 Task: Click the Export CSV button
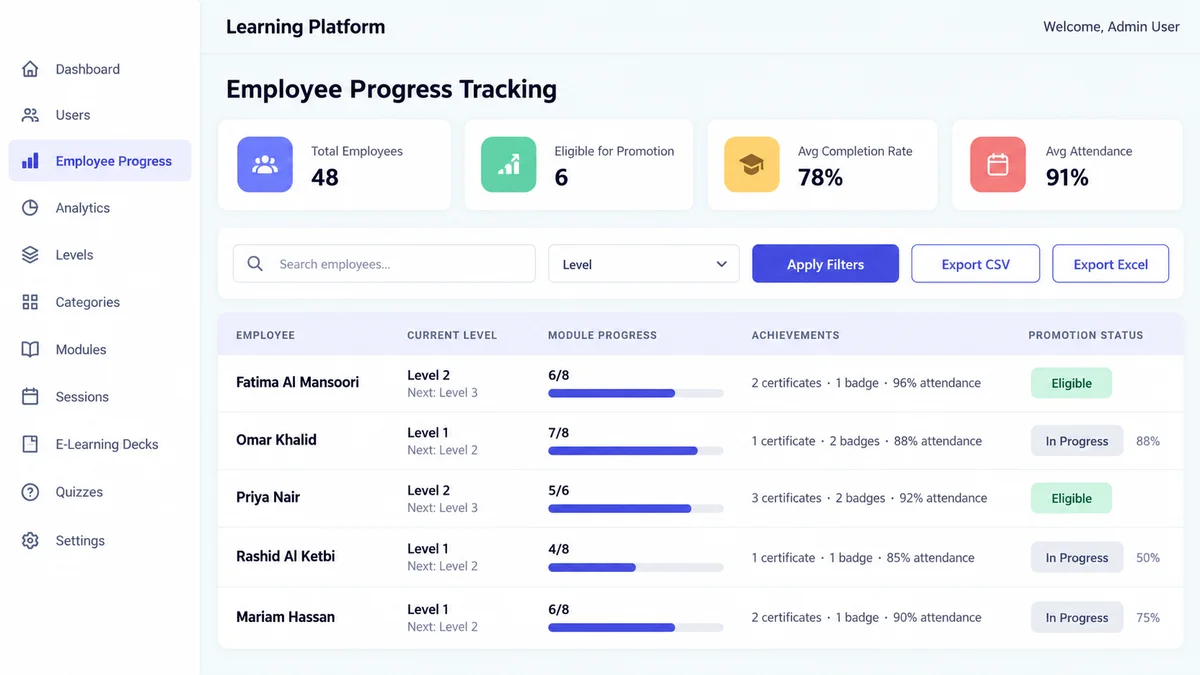[x=975, y=264]
